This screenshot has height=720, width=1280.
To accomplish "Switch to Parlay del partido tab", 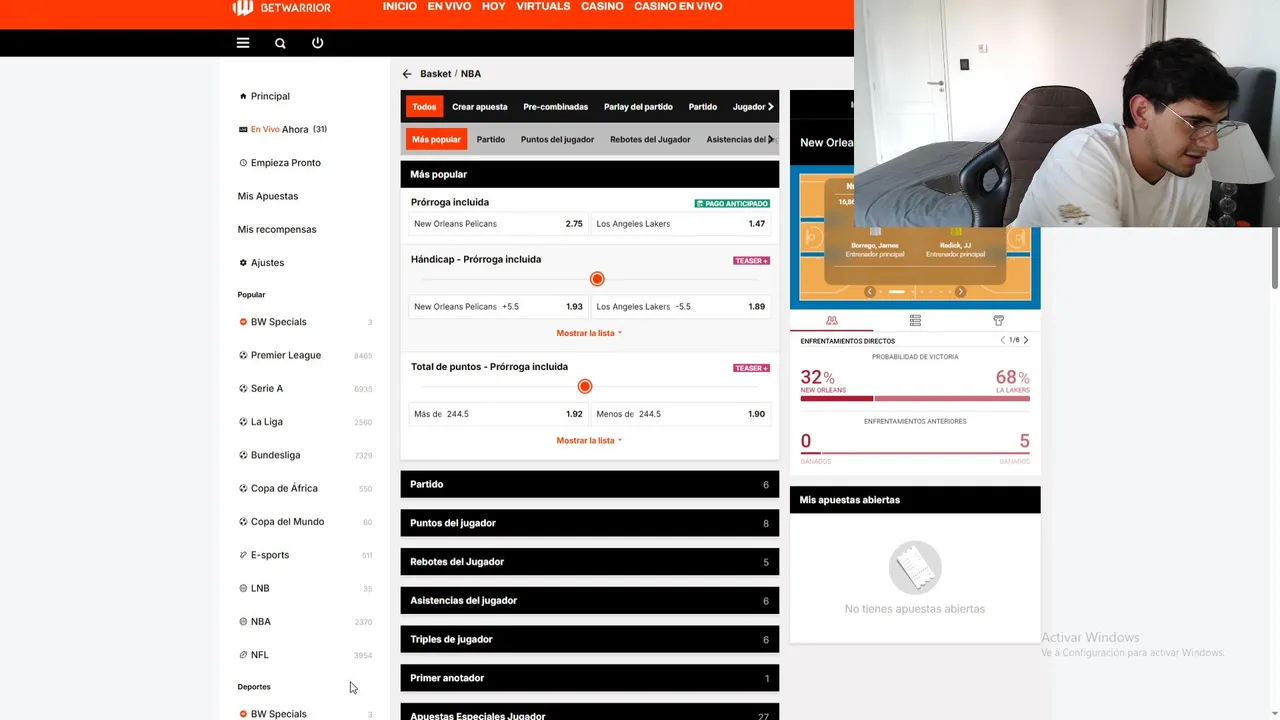I will (x=638, y=107).
